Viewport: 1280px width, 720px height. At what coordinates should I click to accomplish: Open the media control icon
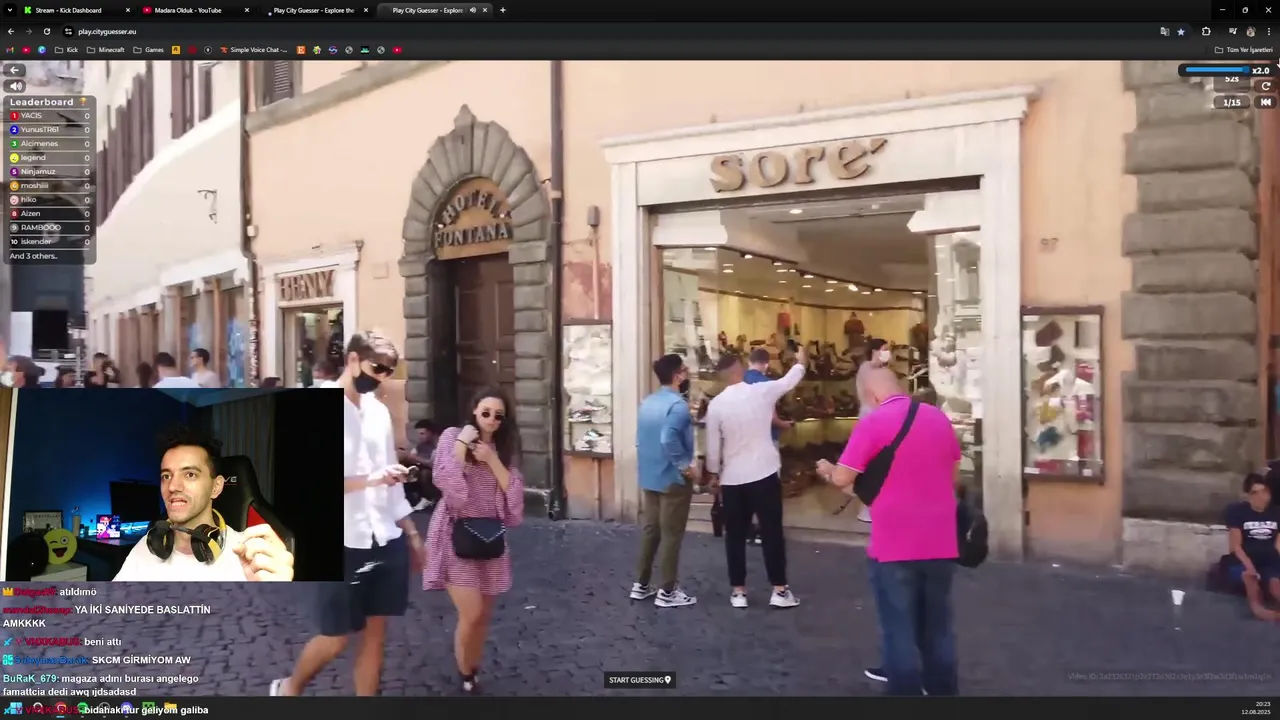1232,31
